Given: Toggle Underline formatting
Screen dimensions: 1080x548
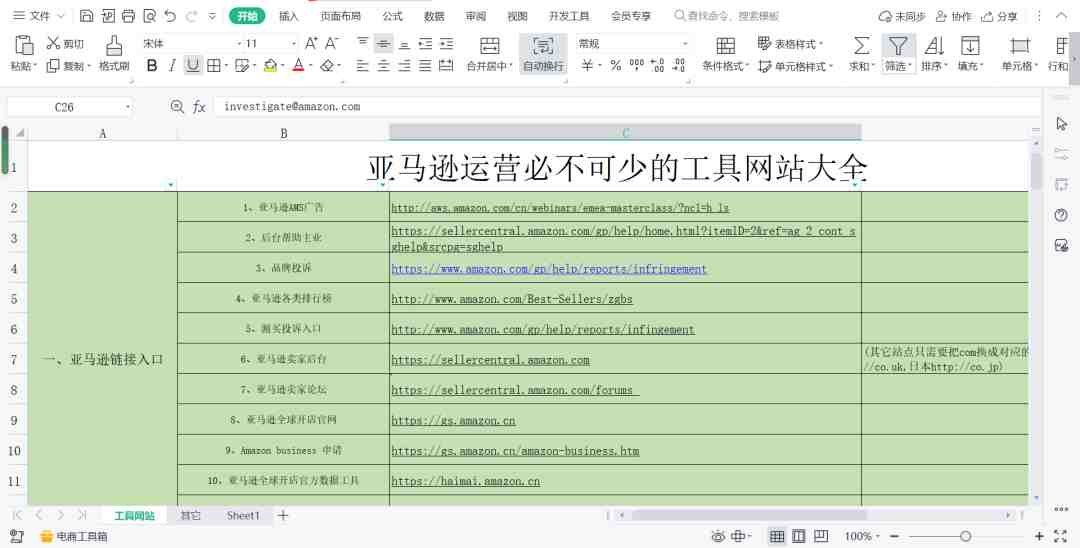Looking at the screenshot, I should [193, 65].
